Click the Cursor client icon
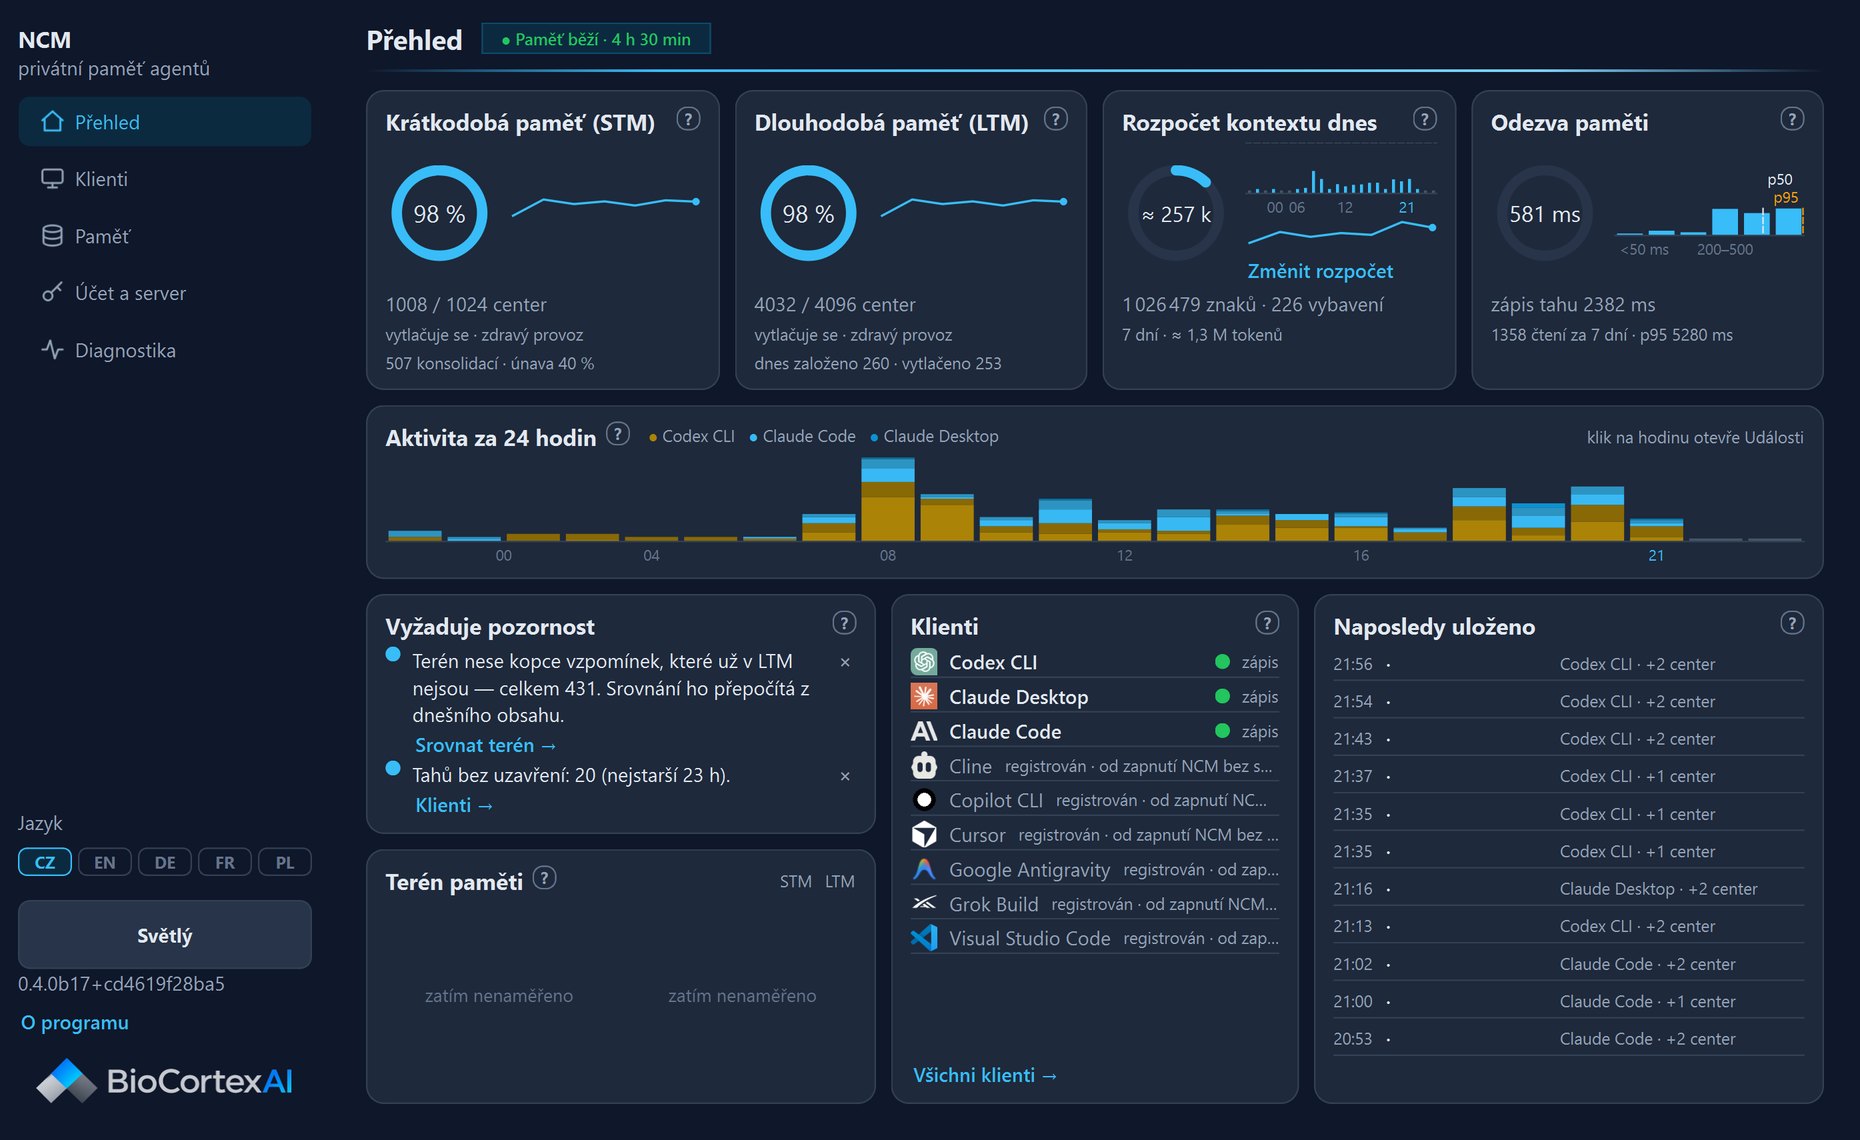The width and height of the screenshot is (1860, 1140). click(x=924, y=835)
